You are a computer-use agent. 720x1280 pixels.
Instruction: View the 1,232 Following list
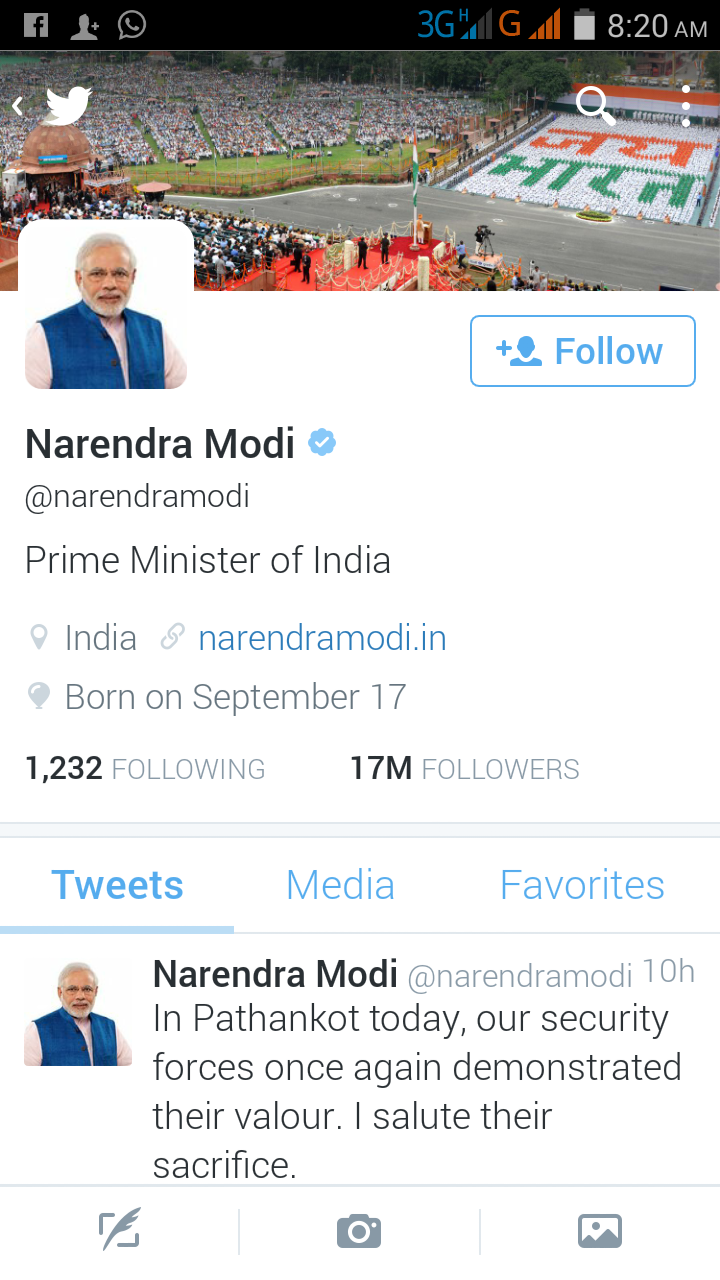145,768
